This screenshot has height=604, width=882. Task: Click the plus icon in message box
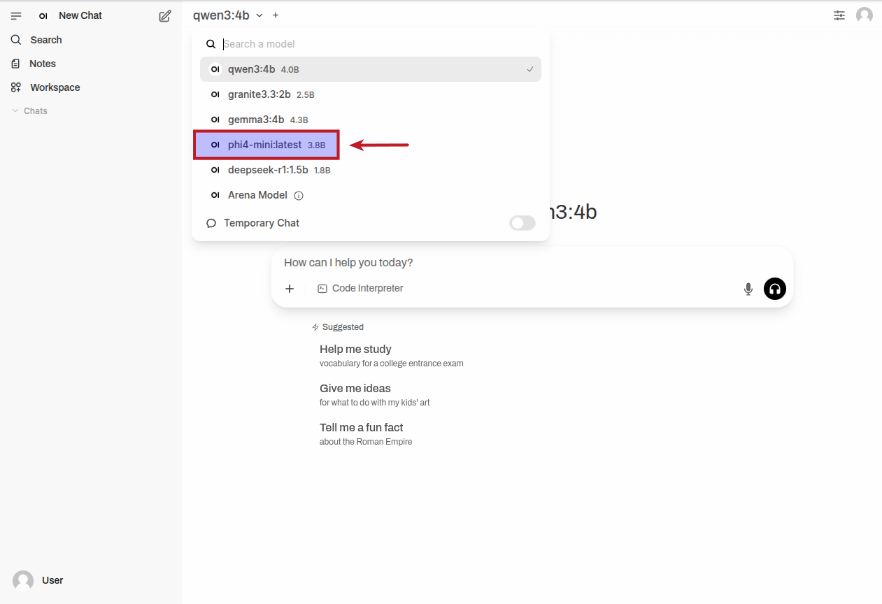(x=290, y=289)
